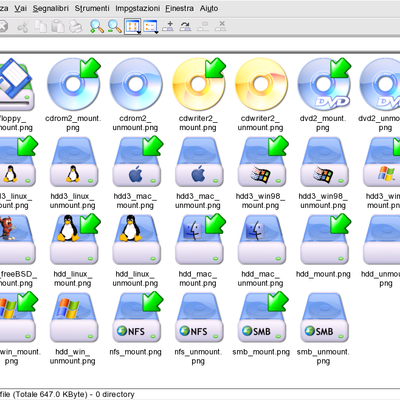Select the yellow cdwriter2_unmount.png disc icon
Image resolution: width=400 pixels, height=400 pixels.
click(x=261, y=84)
